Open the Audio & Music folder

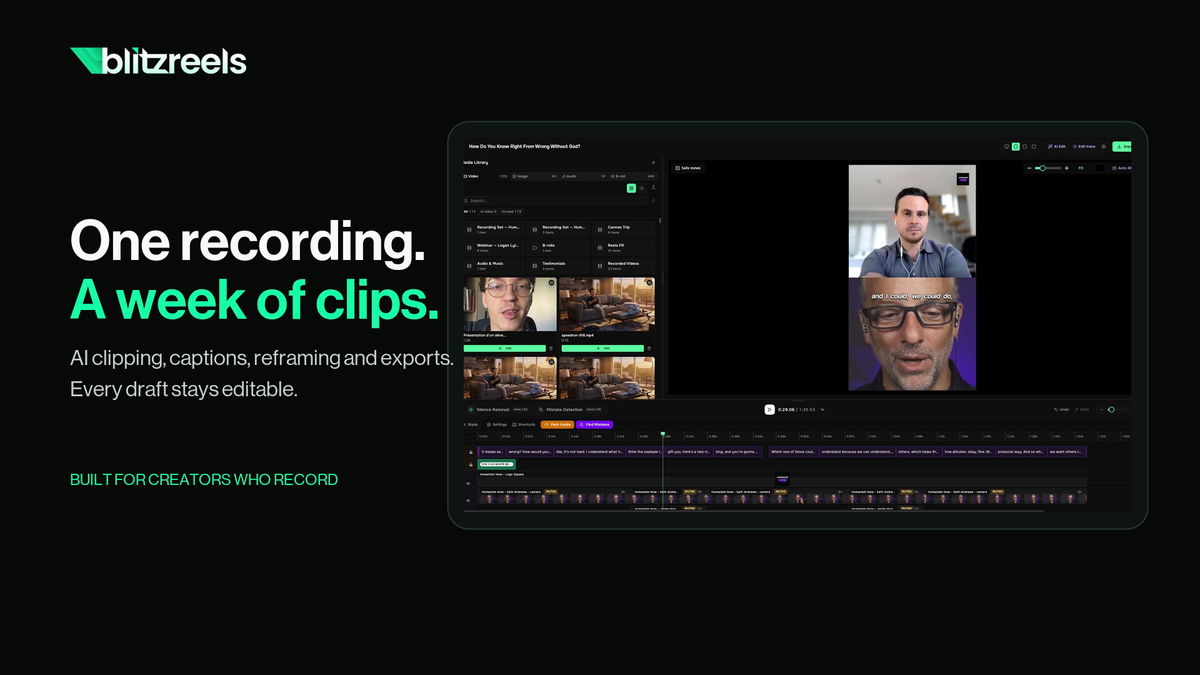click(x=495, y=266)
